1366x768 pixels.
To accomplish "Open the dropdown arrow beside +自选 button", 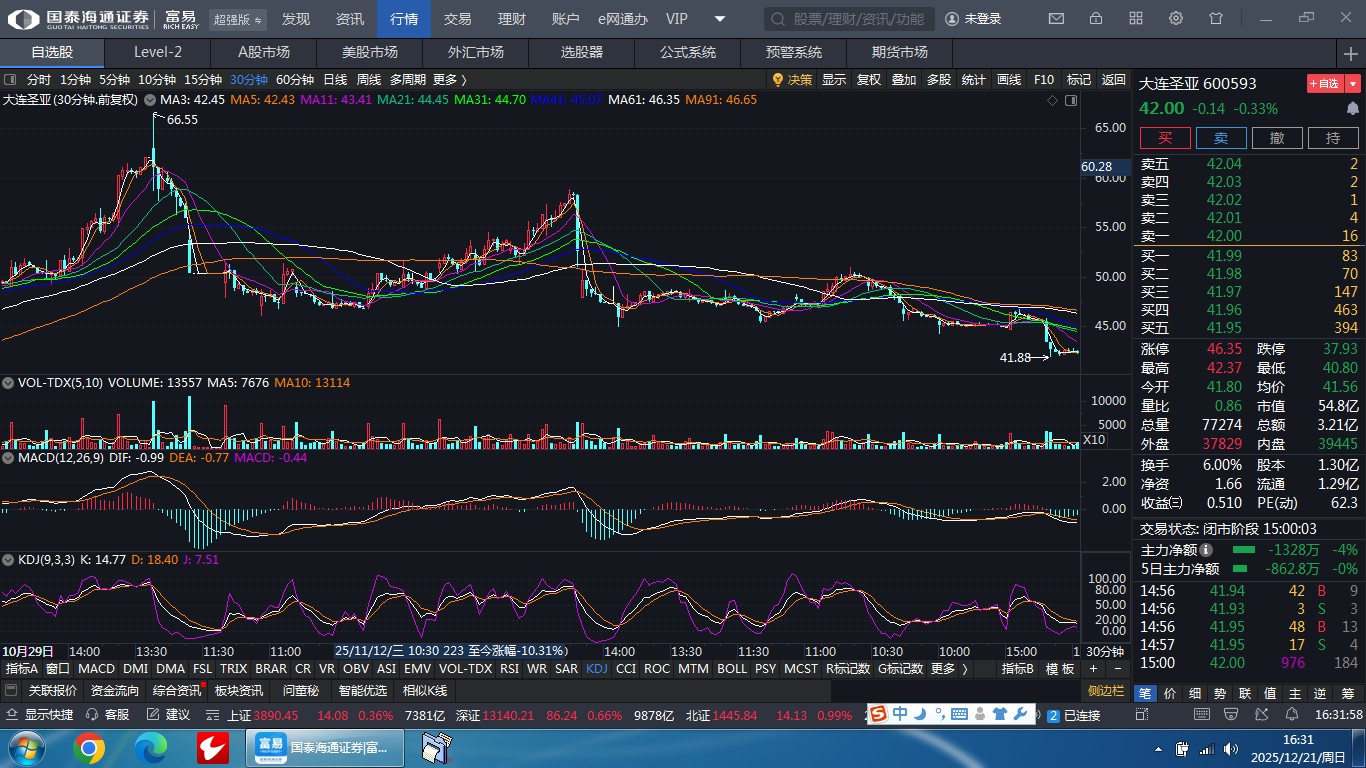I will tap(1353, 84).
